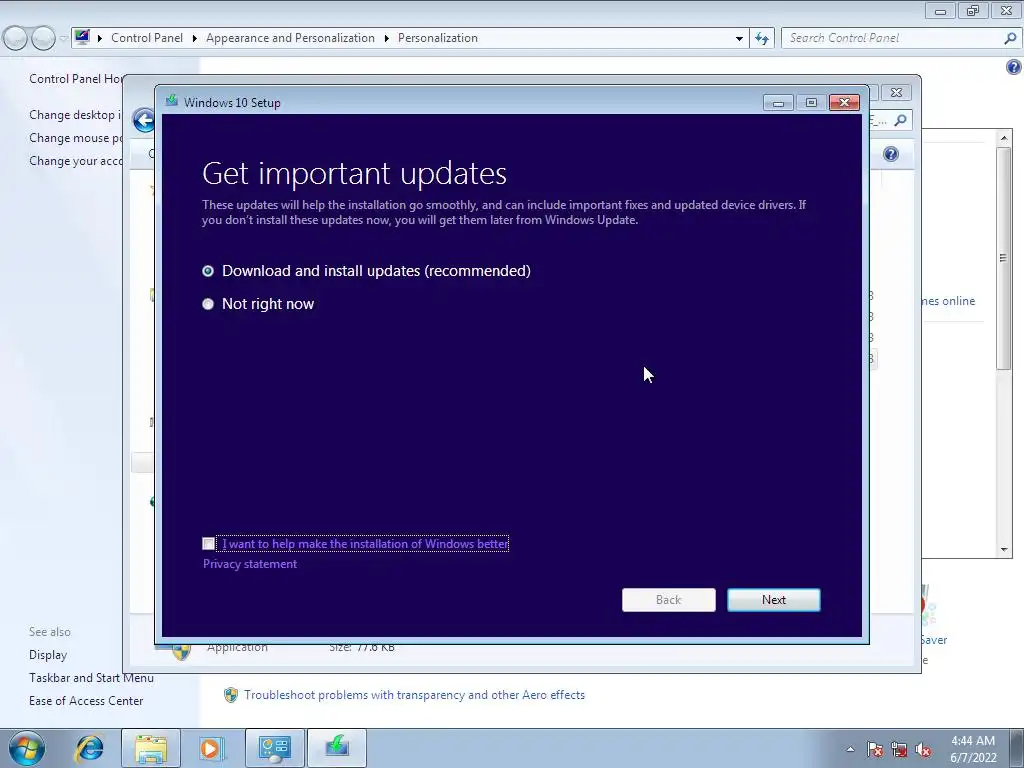This screenshot has height=768, width=1024.
Task: Click the Search Control Panel field
Action: (893, 38)
